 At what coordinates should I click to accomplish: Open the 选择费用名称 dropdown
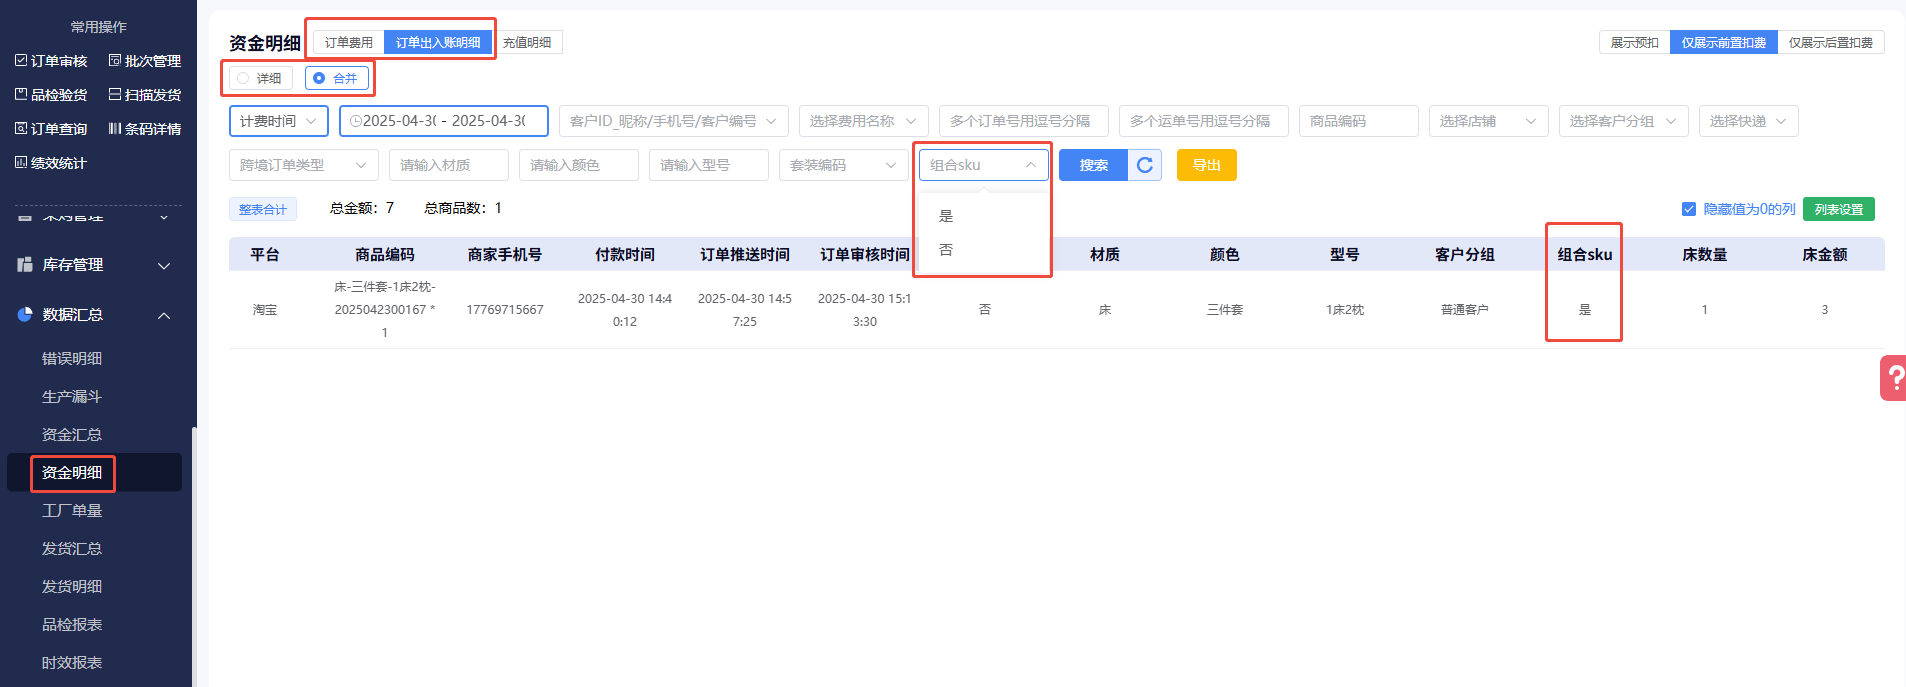point(863,121)
